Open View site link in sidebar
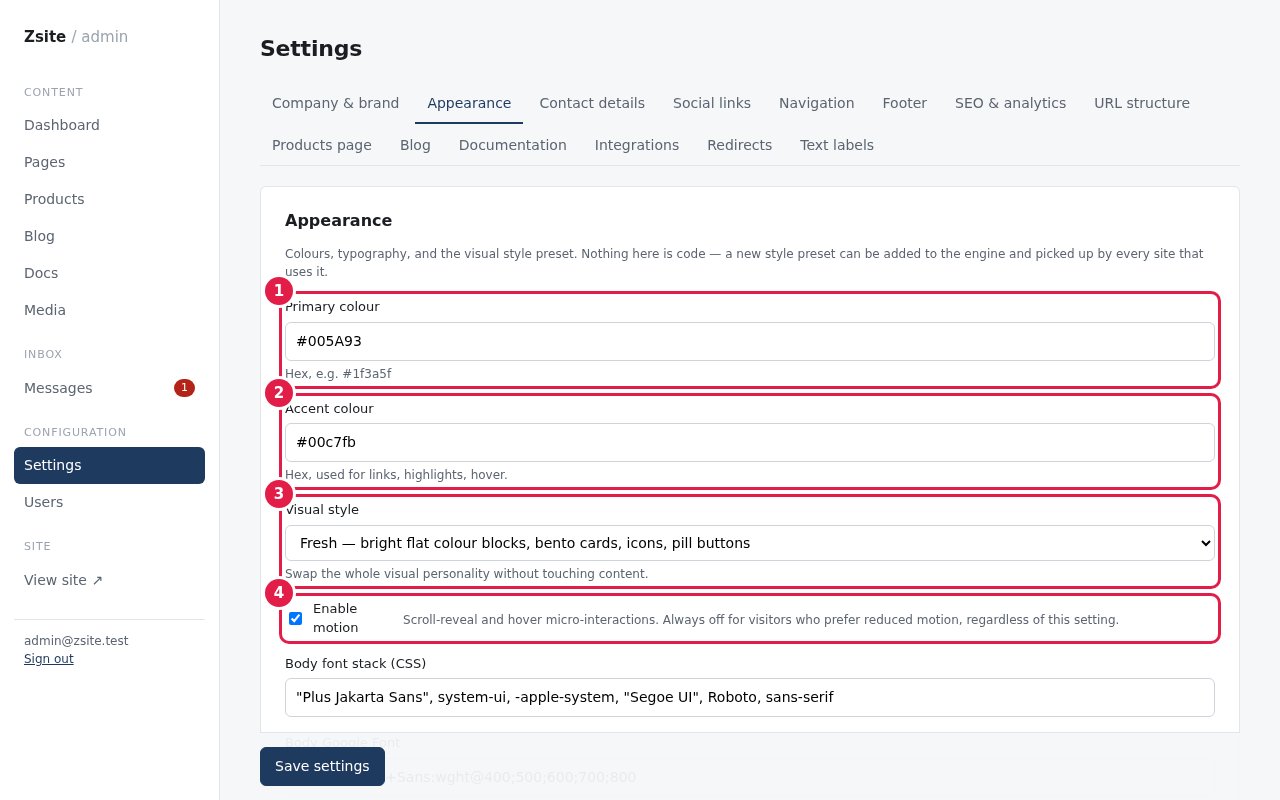This screenshot has width=1280, height=800. [109, 580]
